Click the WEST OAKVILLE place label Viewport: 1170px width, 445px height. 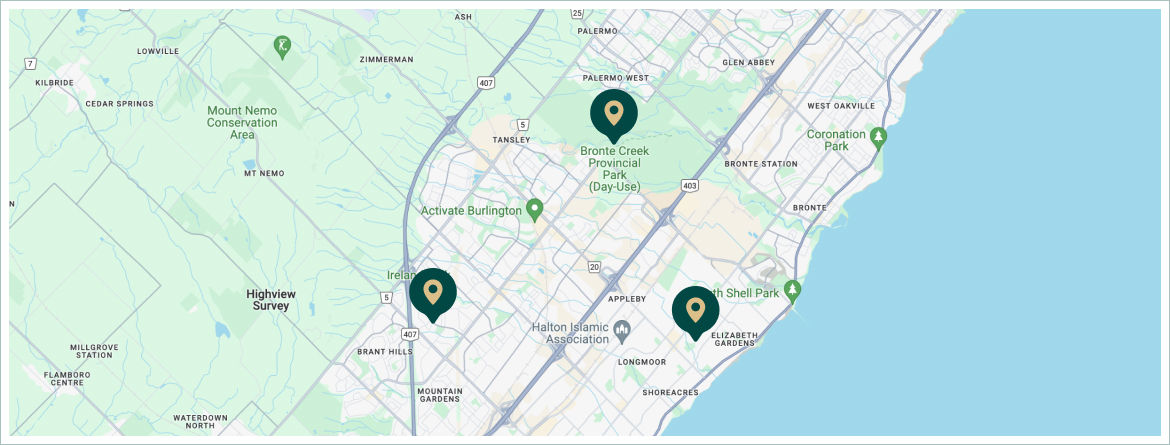pyautogui.click(x=841, y=106)
